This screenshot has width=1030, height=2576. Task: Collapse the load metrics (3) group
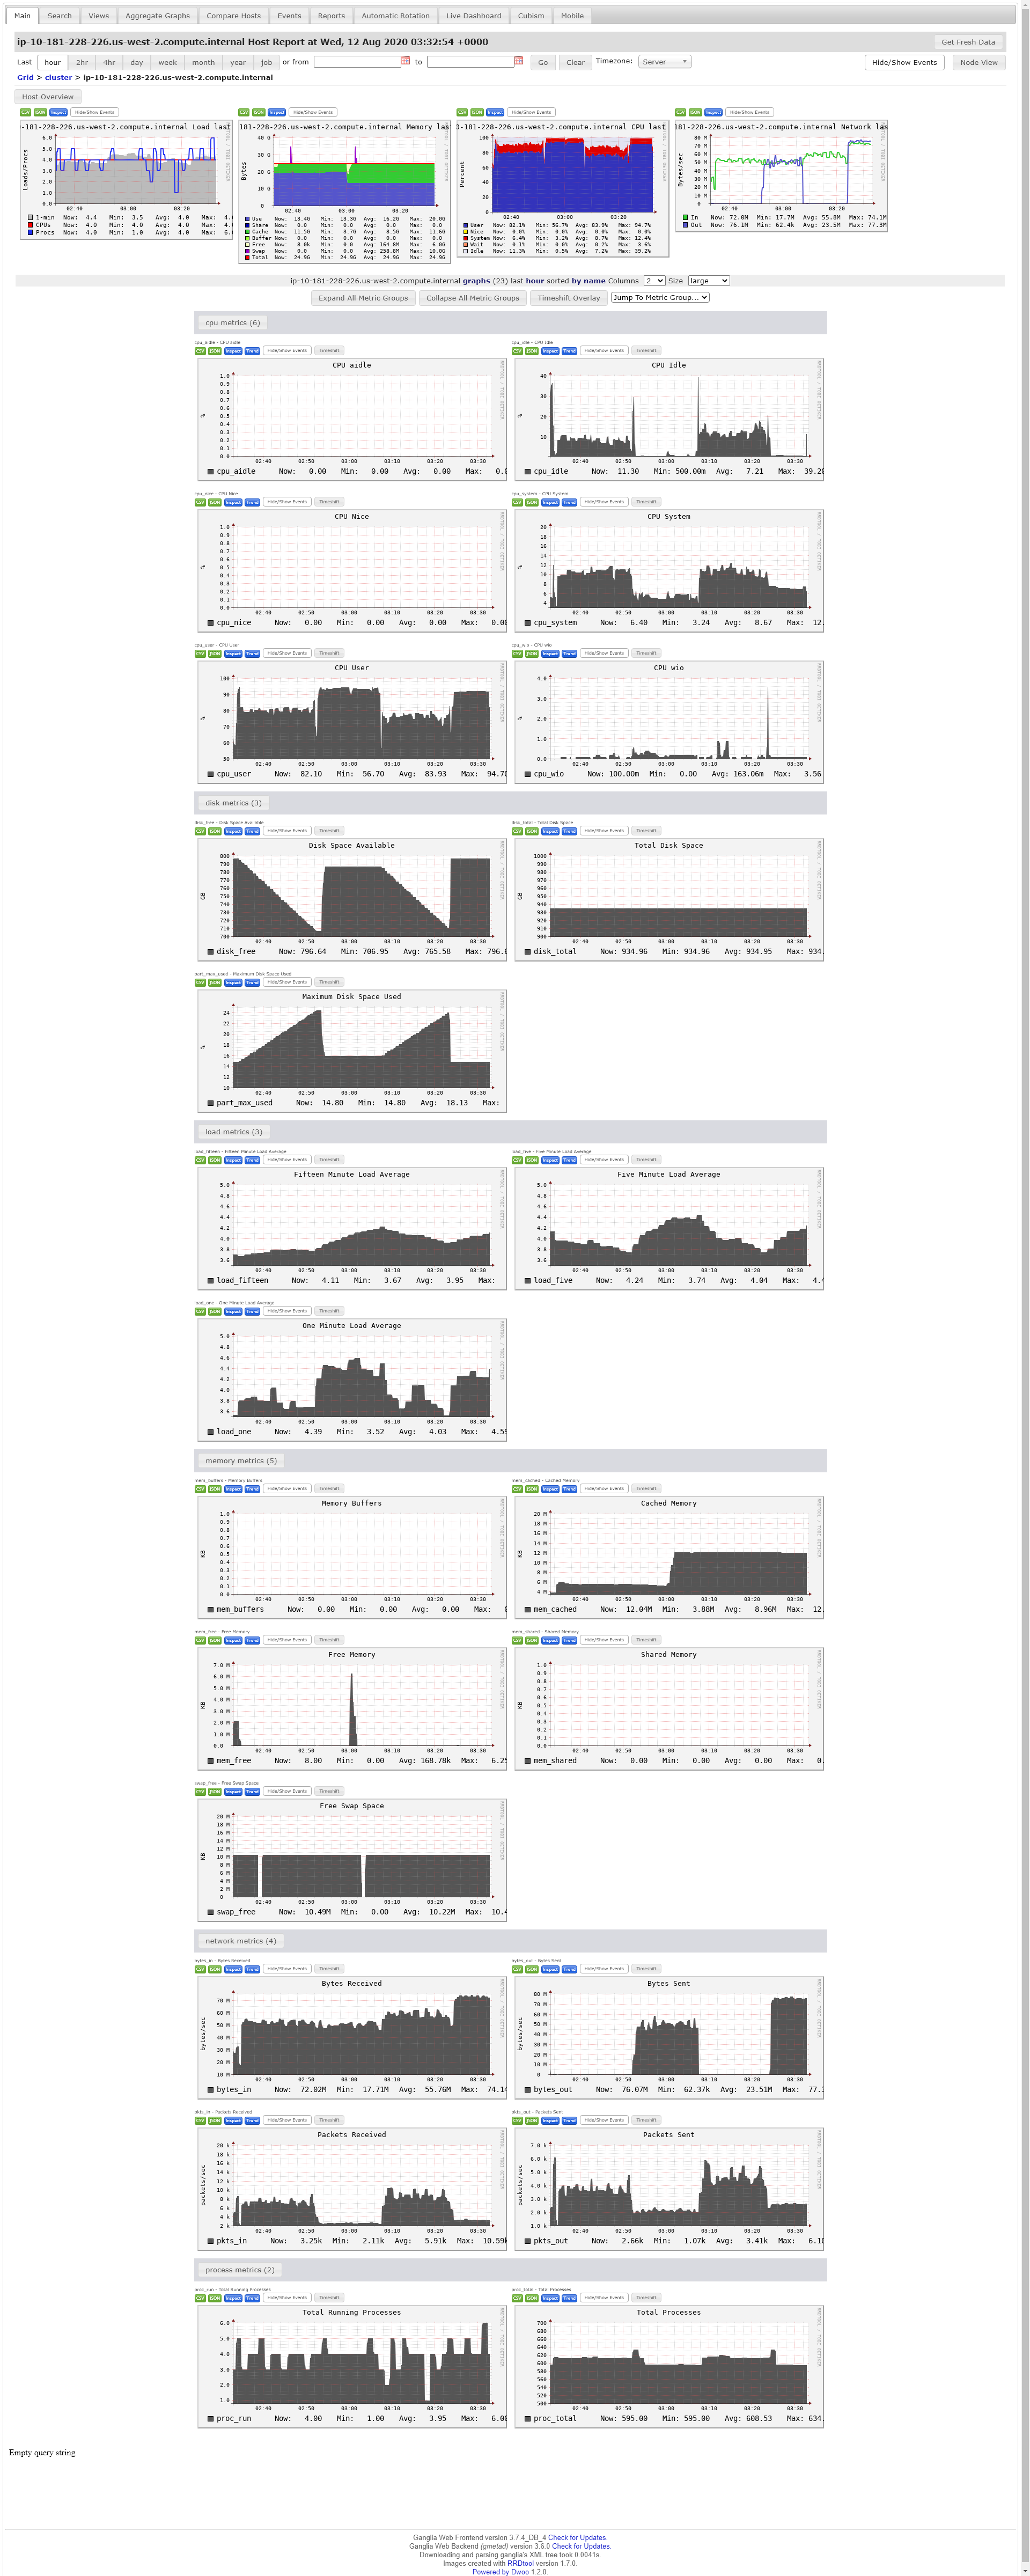click(233, 1132)
